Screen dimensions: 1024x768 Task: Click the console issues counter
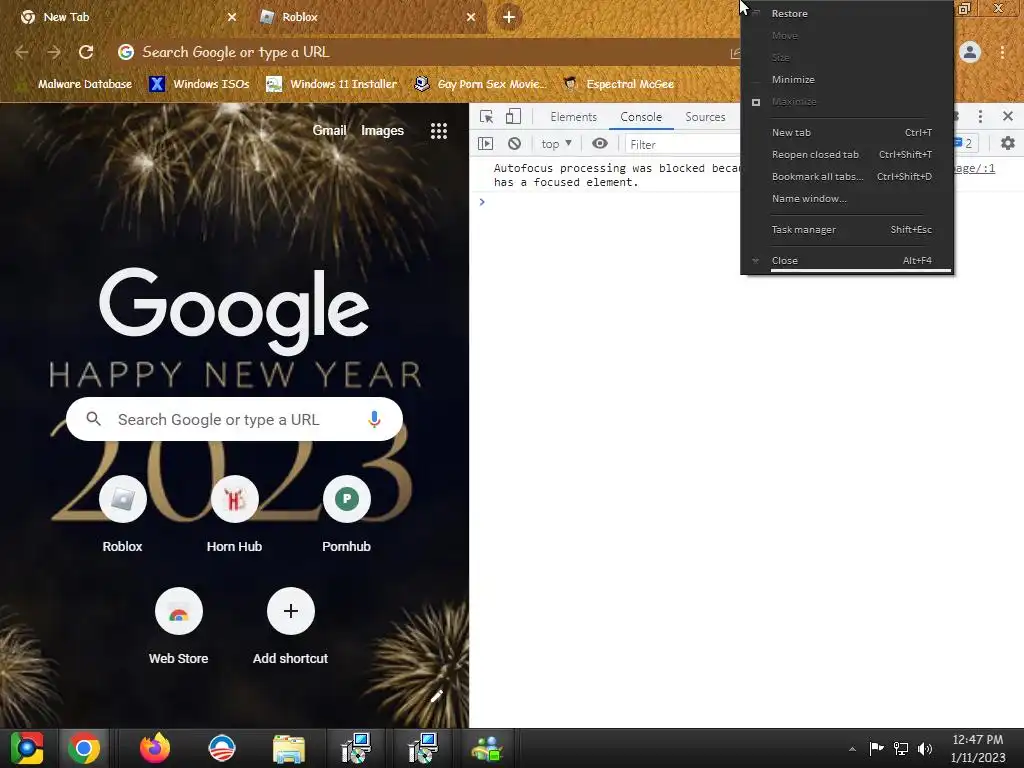coord(966,143)
